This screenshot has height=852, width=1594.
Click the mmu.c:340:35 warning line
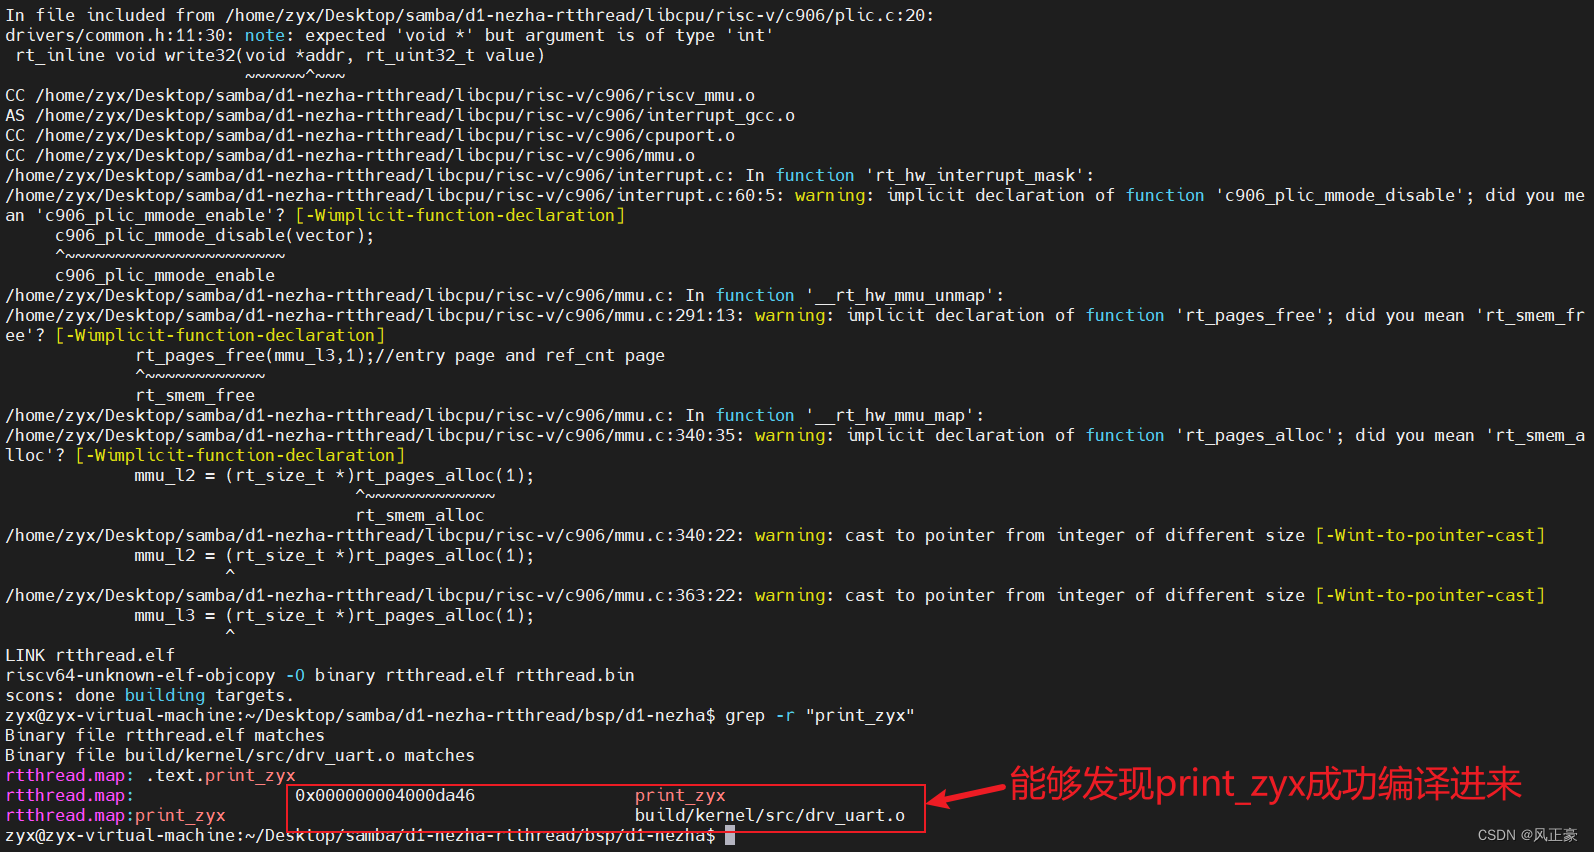tap(795, 445)
